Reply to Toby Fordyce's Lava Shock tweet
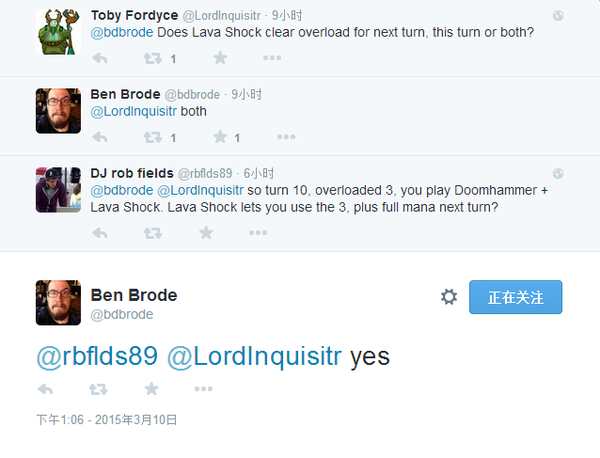 [99, 58]
